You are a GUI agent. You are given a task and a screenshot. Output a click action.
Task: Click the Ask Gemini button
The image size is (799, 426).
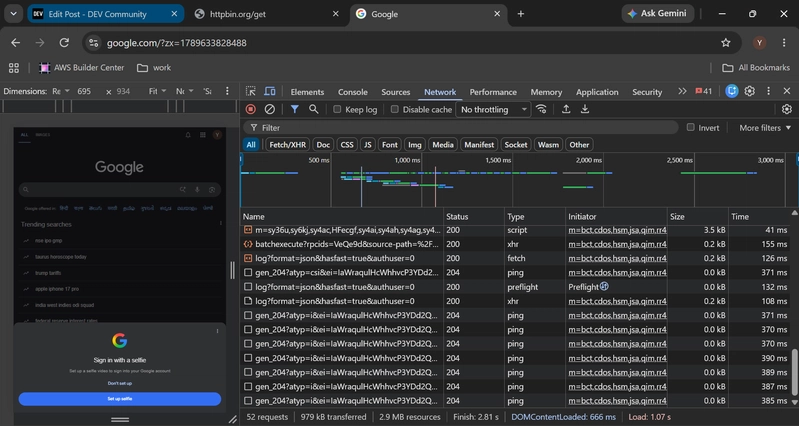coord(658,14)
